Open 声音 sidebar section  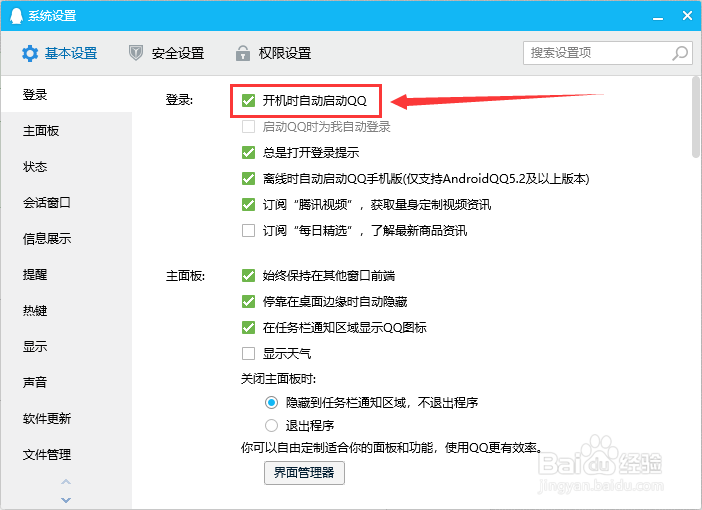pyautogui.click(x=66, y=382)
